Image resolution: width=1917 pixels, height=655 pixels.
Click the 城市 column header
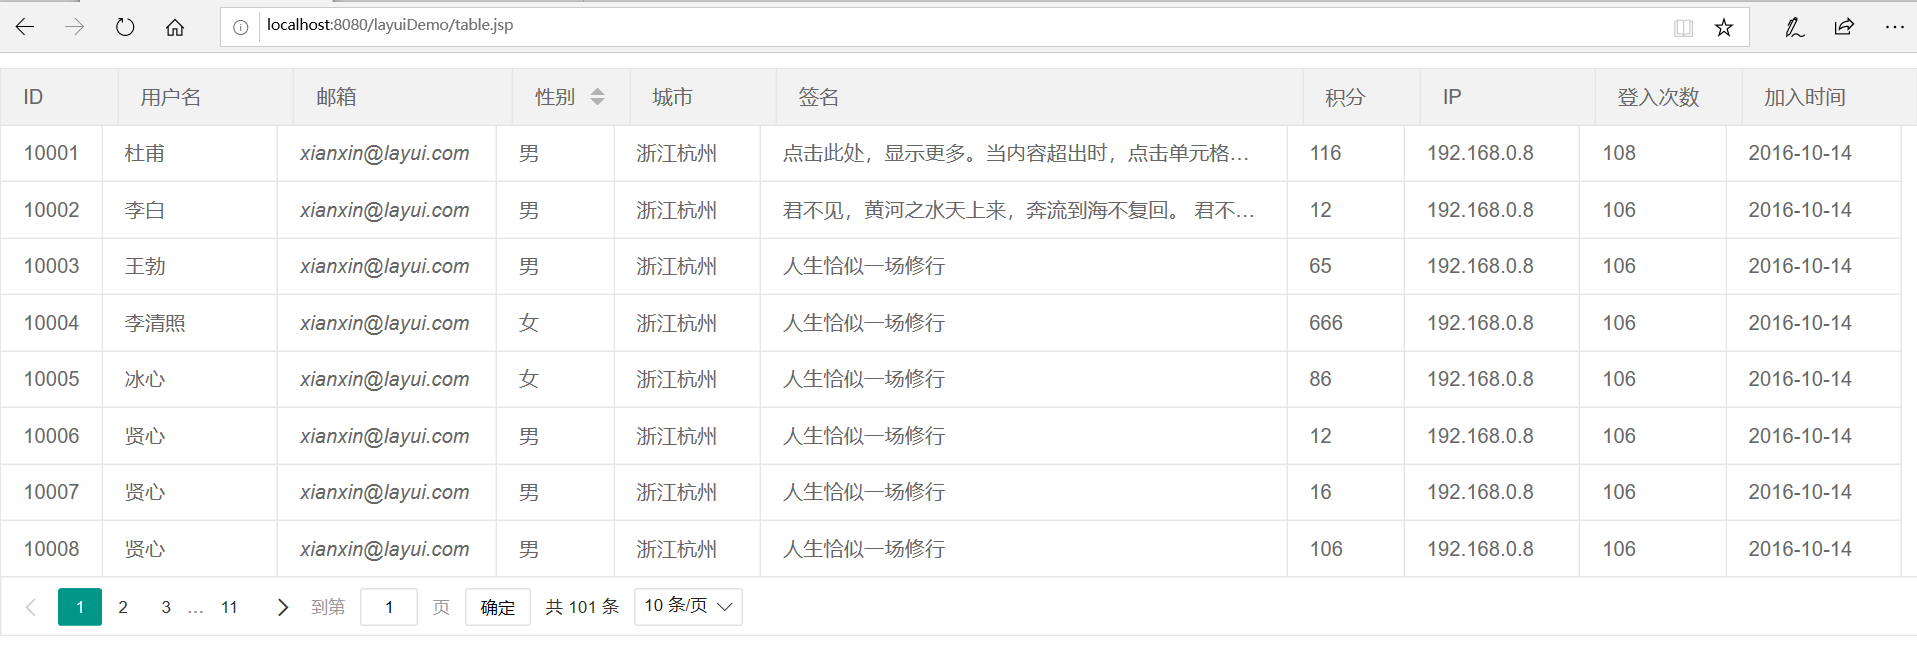[704, 97]
